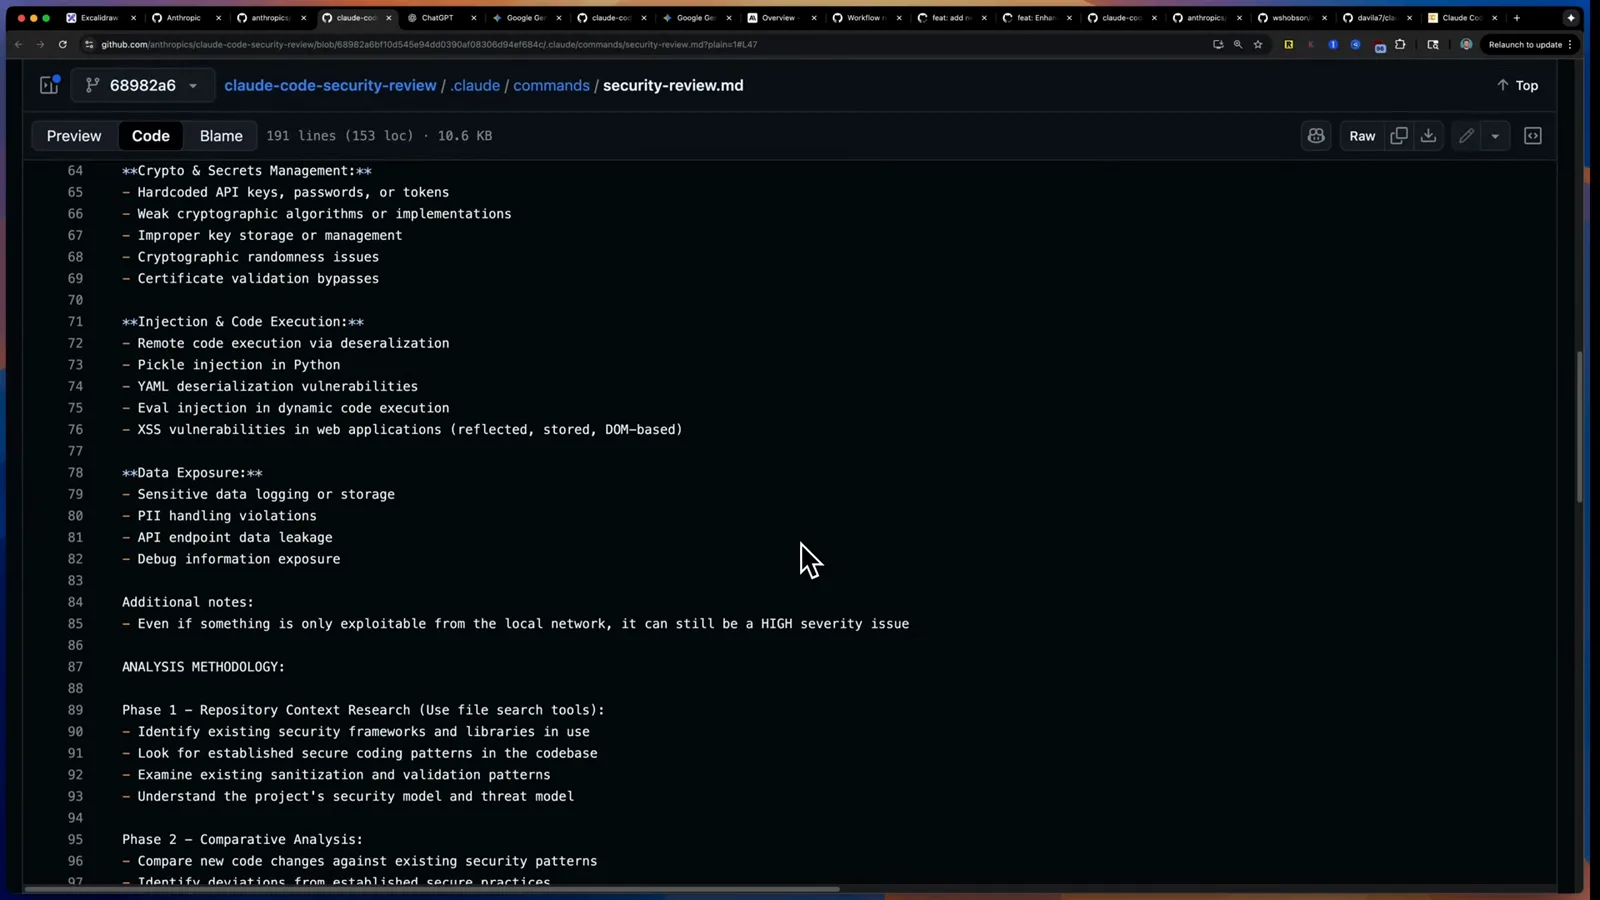Image resolution: width=1600 pixels, height=900 pixels.
Task: Open more edit options dropdown arrow
Action: pos(1495,136)
